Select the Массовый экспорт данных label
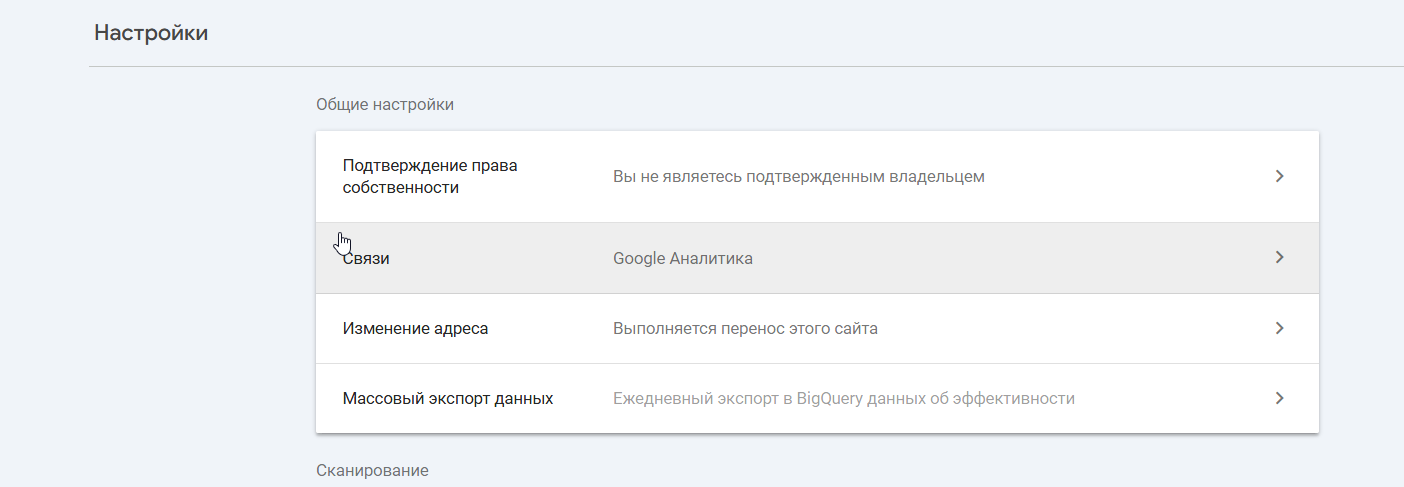Viewport: 1404px width, 487px height. coord(447,398)
